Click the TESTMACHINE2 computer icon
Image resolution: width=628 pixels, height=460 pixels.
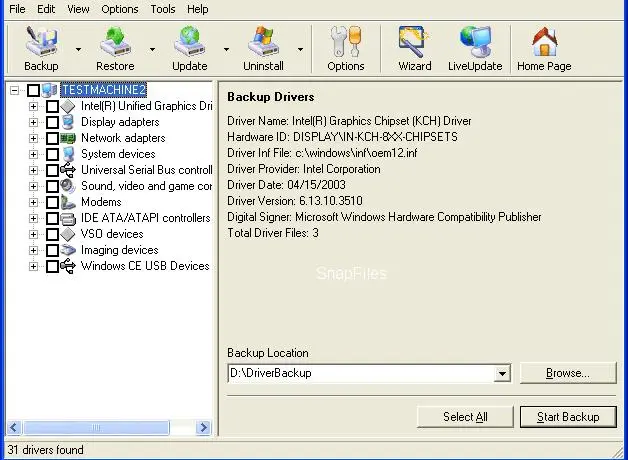(50, 90)
